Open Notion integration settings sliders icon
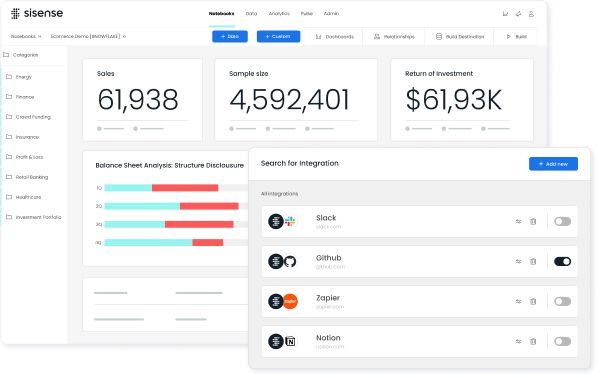The width and height of the screenshot is (601, 378). [x=518, y=341]
